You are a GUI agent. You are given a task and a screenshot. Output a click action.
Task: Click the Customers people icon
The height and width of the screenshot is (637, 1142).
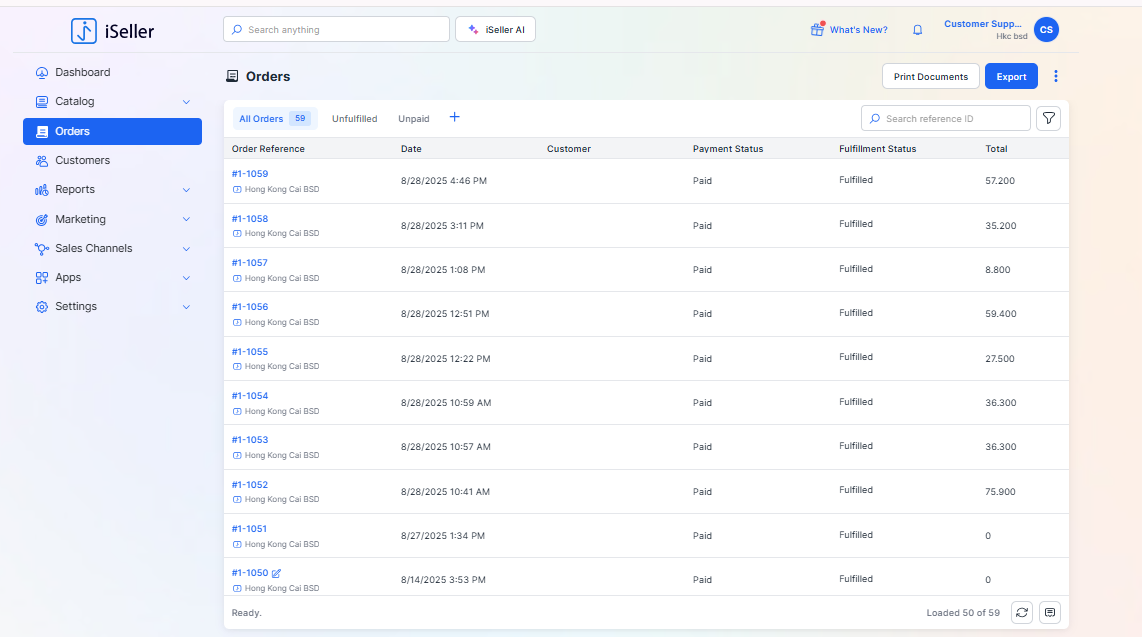(42, 161)
